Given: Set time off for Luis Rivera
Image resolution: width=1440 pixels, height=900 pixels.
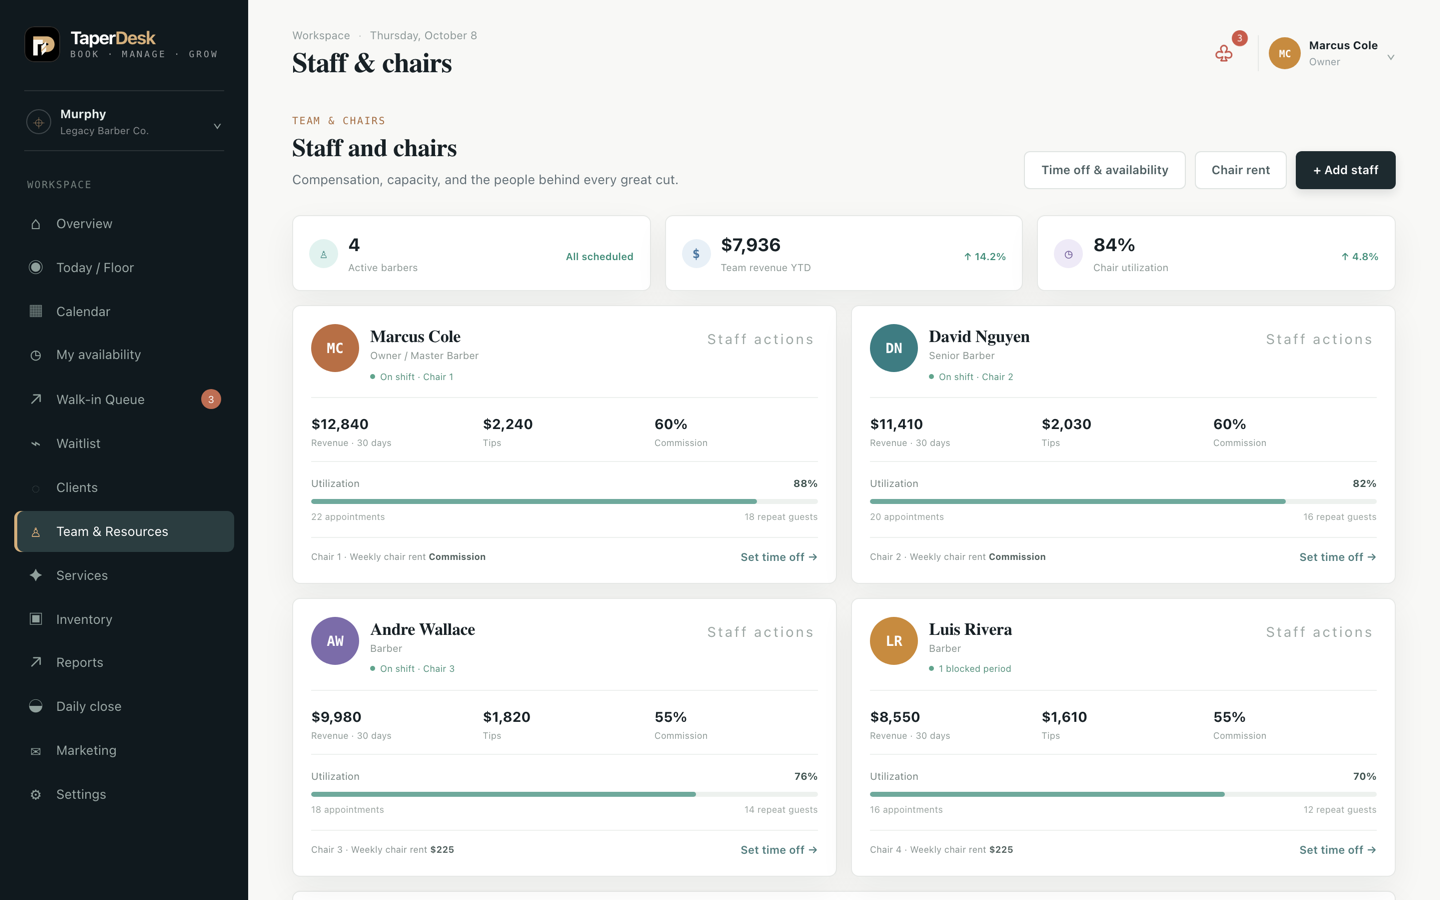Looking at the screenshot, I should [x=1337, y=850].
